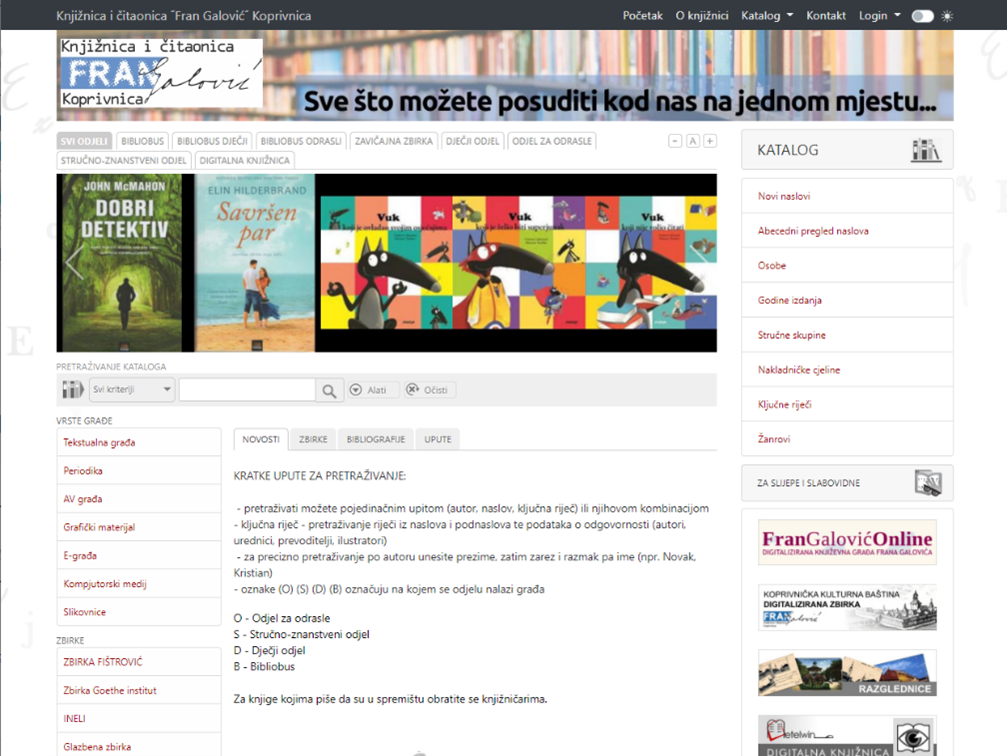Open Koprivnička kulturna baština banner
The height and width of the screenshot is (756, 1007).
click(x=847, y=608)
